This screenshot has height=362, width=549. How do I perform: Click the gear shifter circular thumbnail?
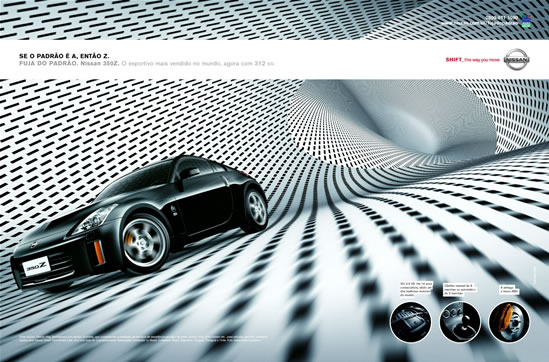tap(460, 322)
